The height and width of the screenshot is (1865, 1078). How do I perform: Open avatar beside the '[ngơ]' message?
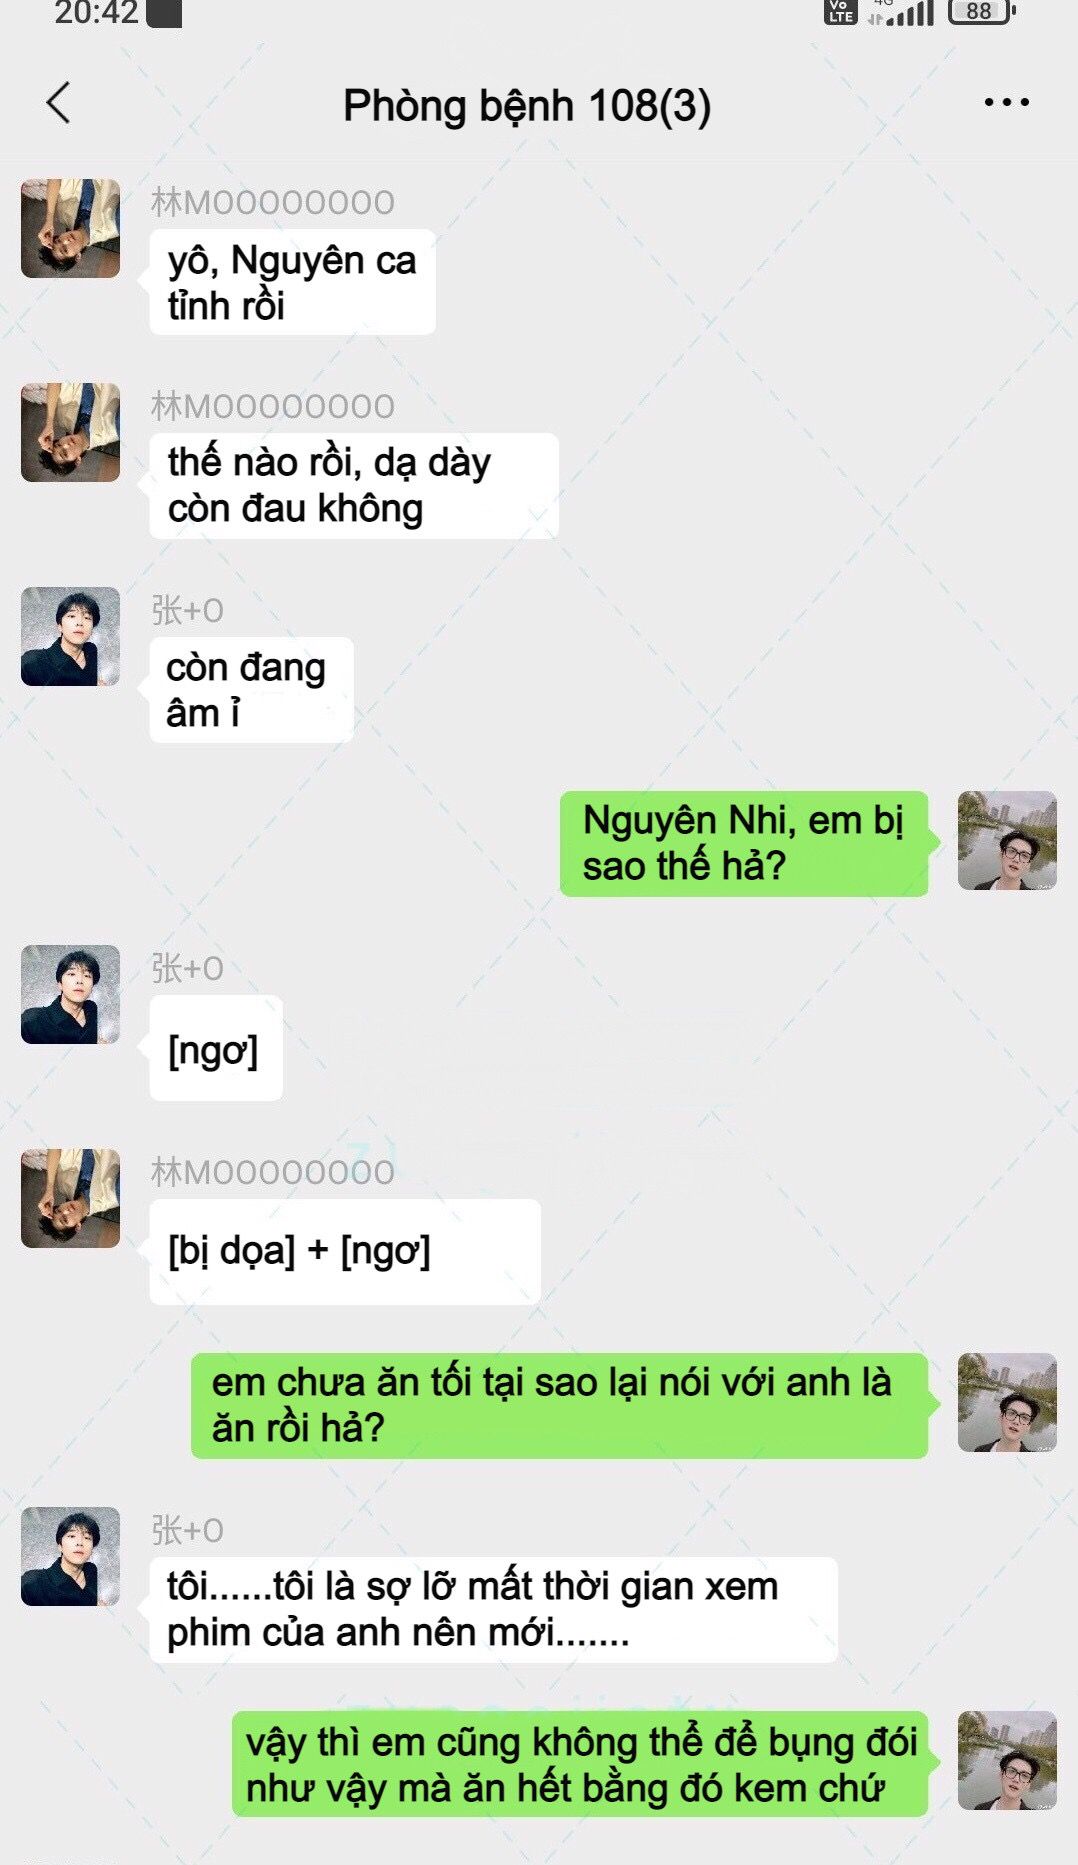(x=71, y=995)
